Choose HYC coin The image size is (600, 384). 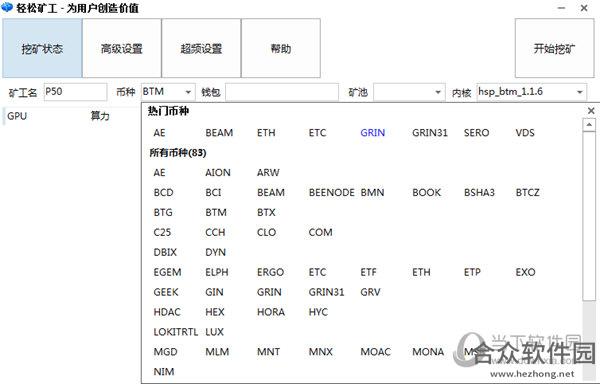318,312
